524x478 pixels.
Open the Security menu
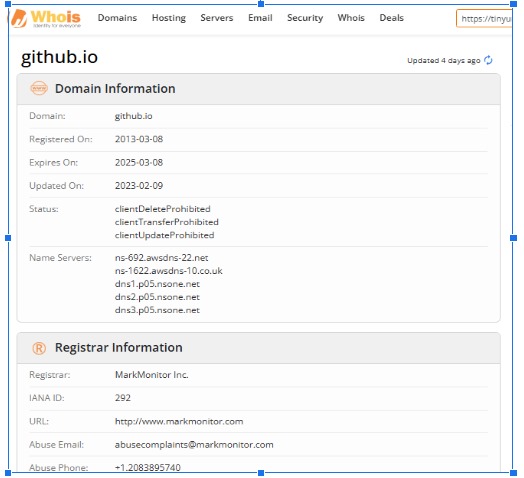point(305,18)
